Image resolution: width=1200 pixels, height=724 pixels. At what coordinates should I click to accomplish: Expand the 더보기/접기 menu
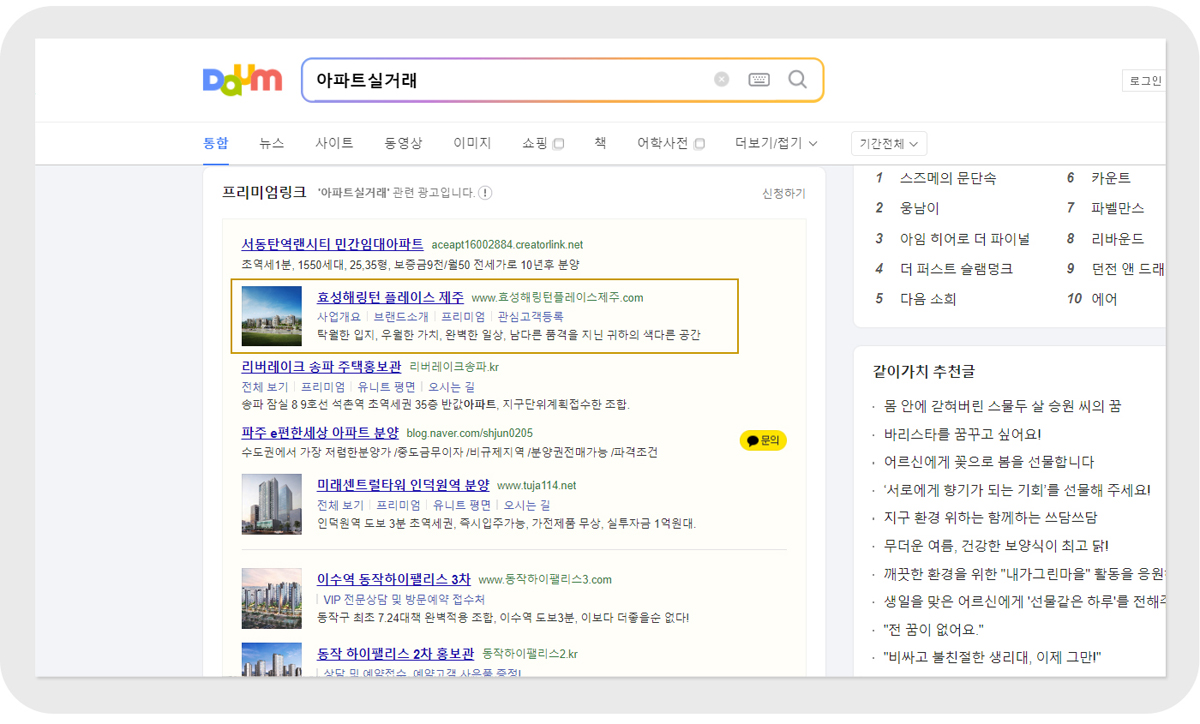[x=776, y=143]
